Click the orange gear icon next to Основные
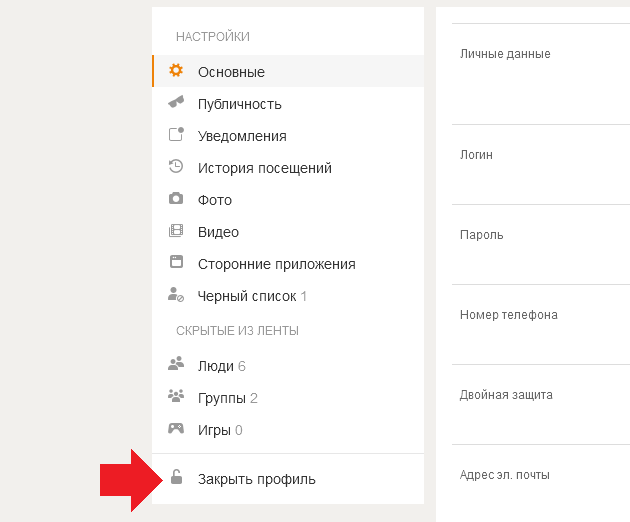This screenshot has width=630, height=522. click(x=176, y=70)
